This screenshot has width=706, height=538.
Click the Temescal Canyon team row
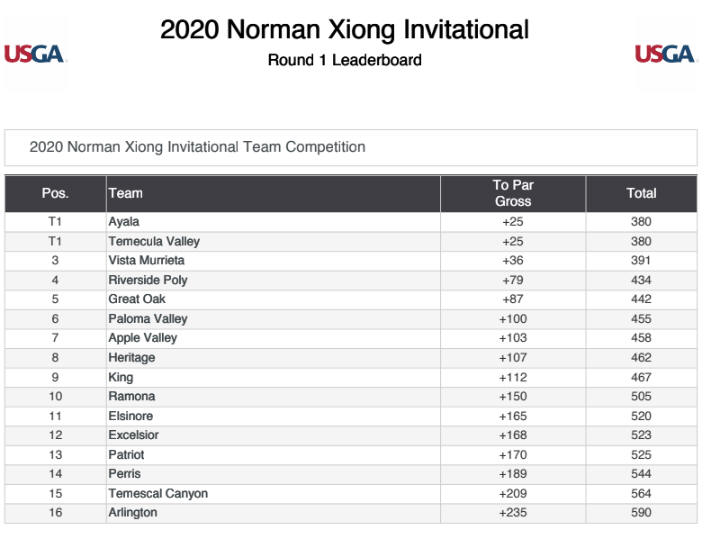pyautogui.click(x=158, y=493)
